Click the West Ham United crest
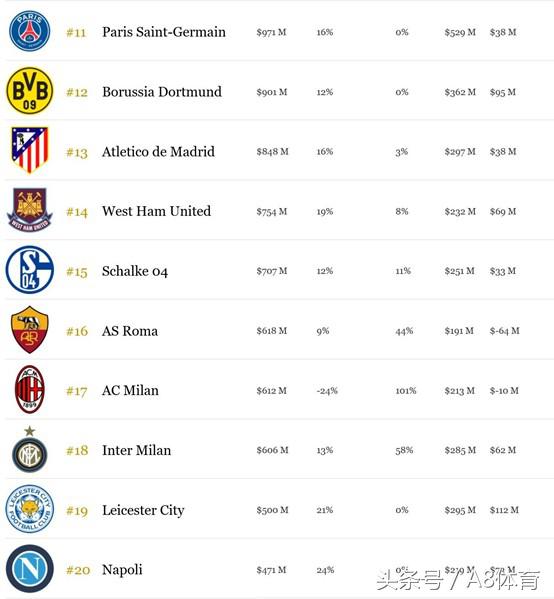Screen dimensions: 554x599 tap(29, 209)
